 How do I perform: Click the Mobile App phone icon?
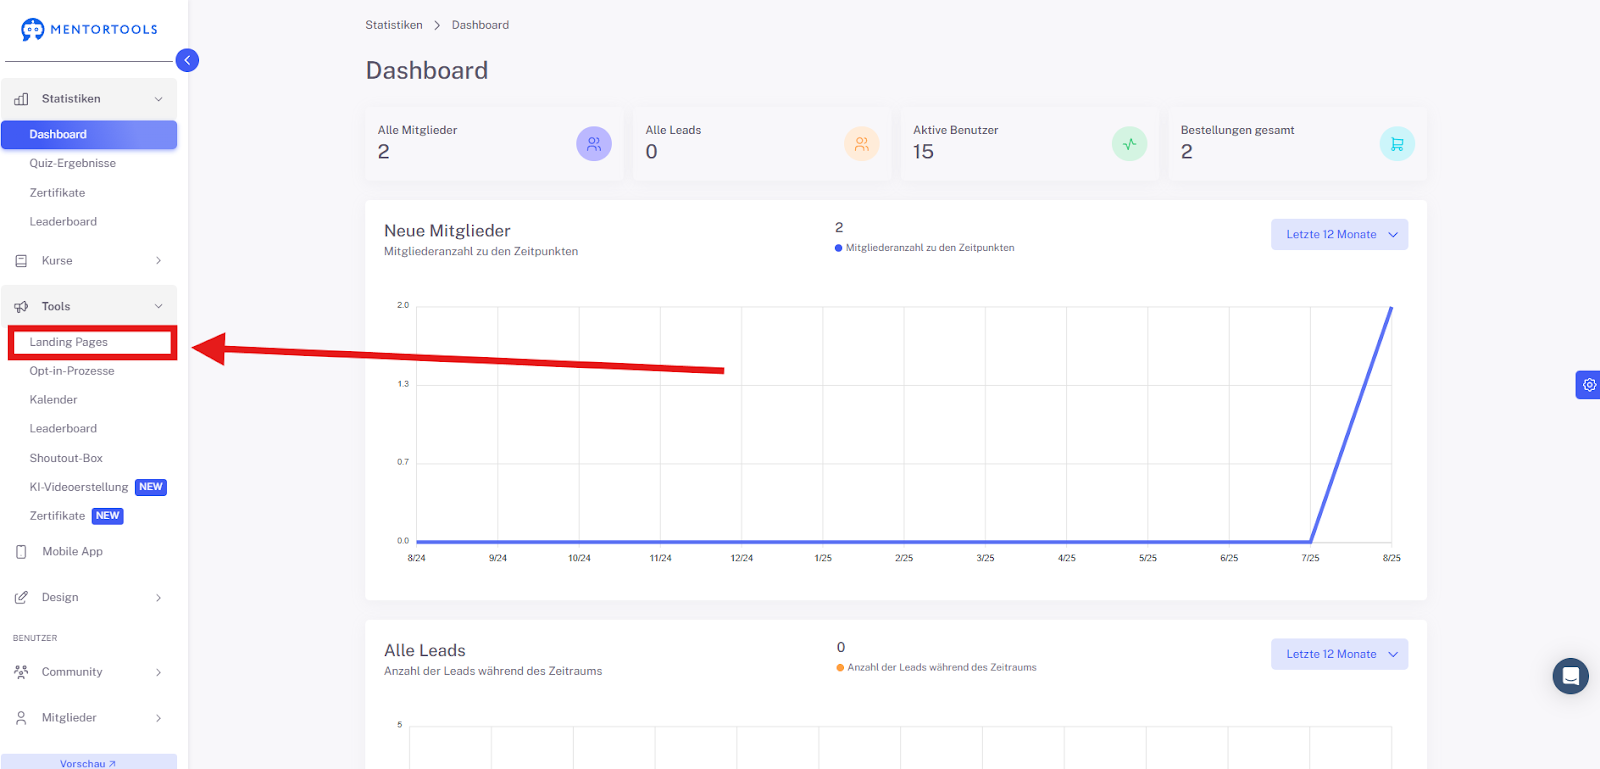pos(21,552)
